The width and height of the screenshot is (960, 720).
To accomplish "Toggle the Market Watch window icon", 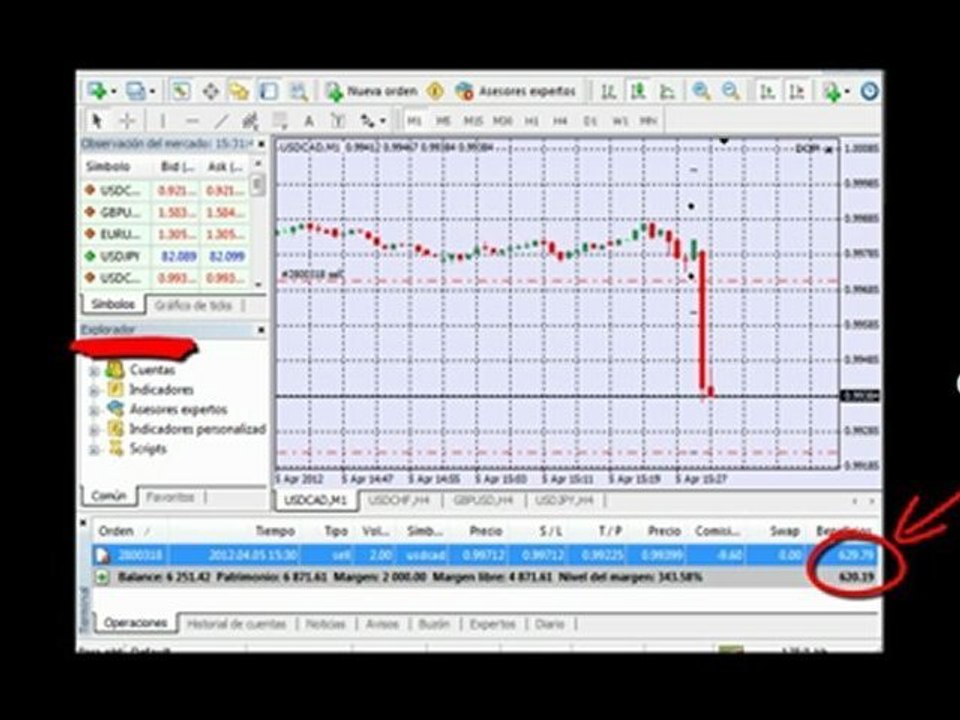I will (181, 91).
